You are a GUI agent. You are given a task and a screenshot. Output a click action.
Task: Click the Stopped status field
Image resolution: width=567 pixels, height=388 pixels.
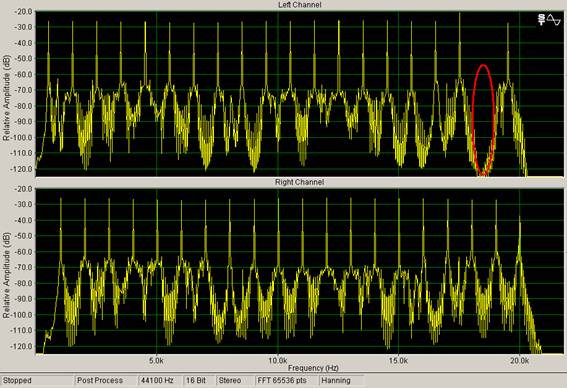point(37,380)
